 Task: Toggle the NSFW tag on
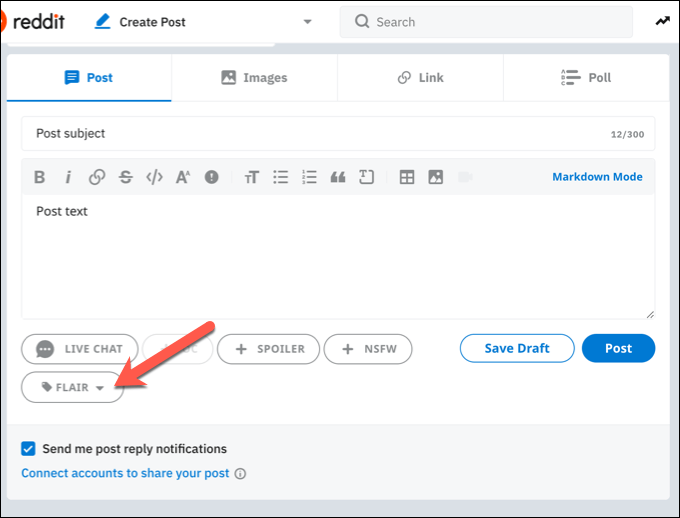click(x=368, y=348)
